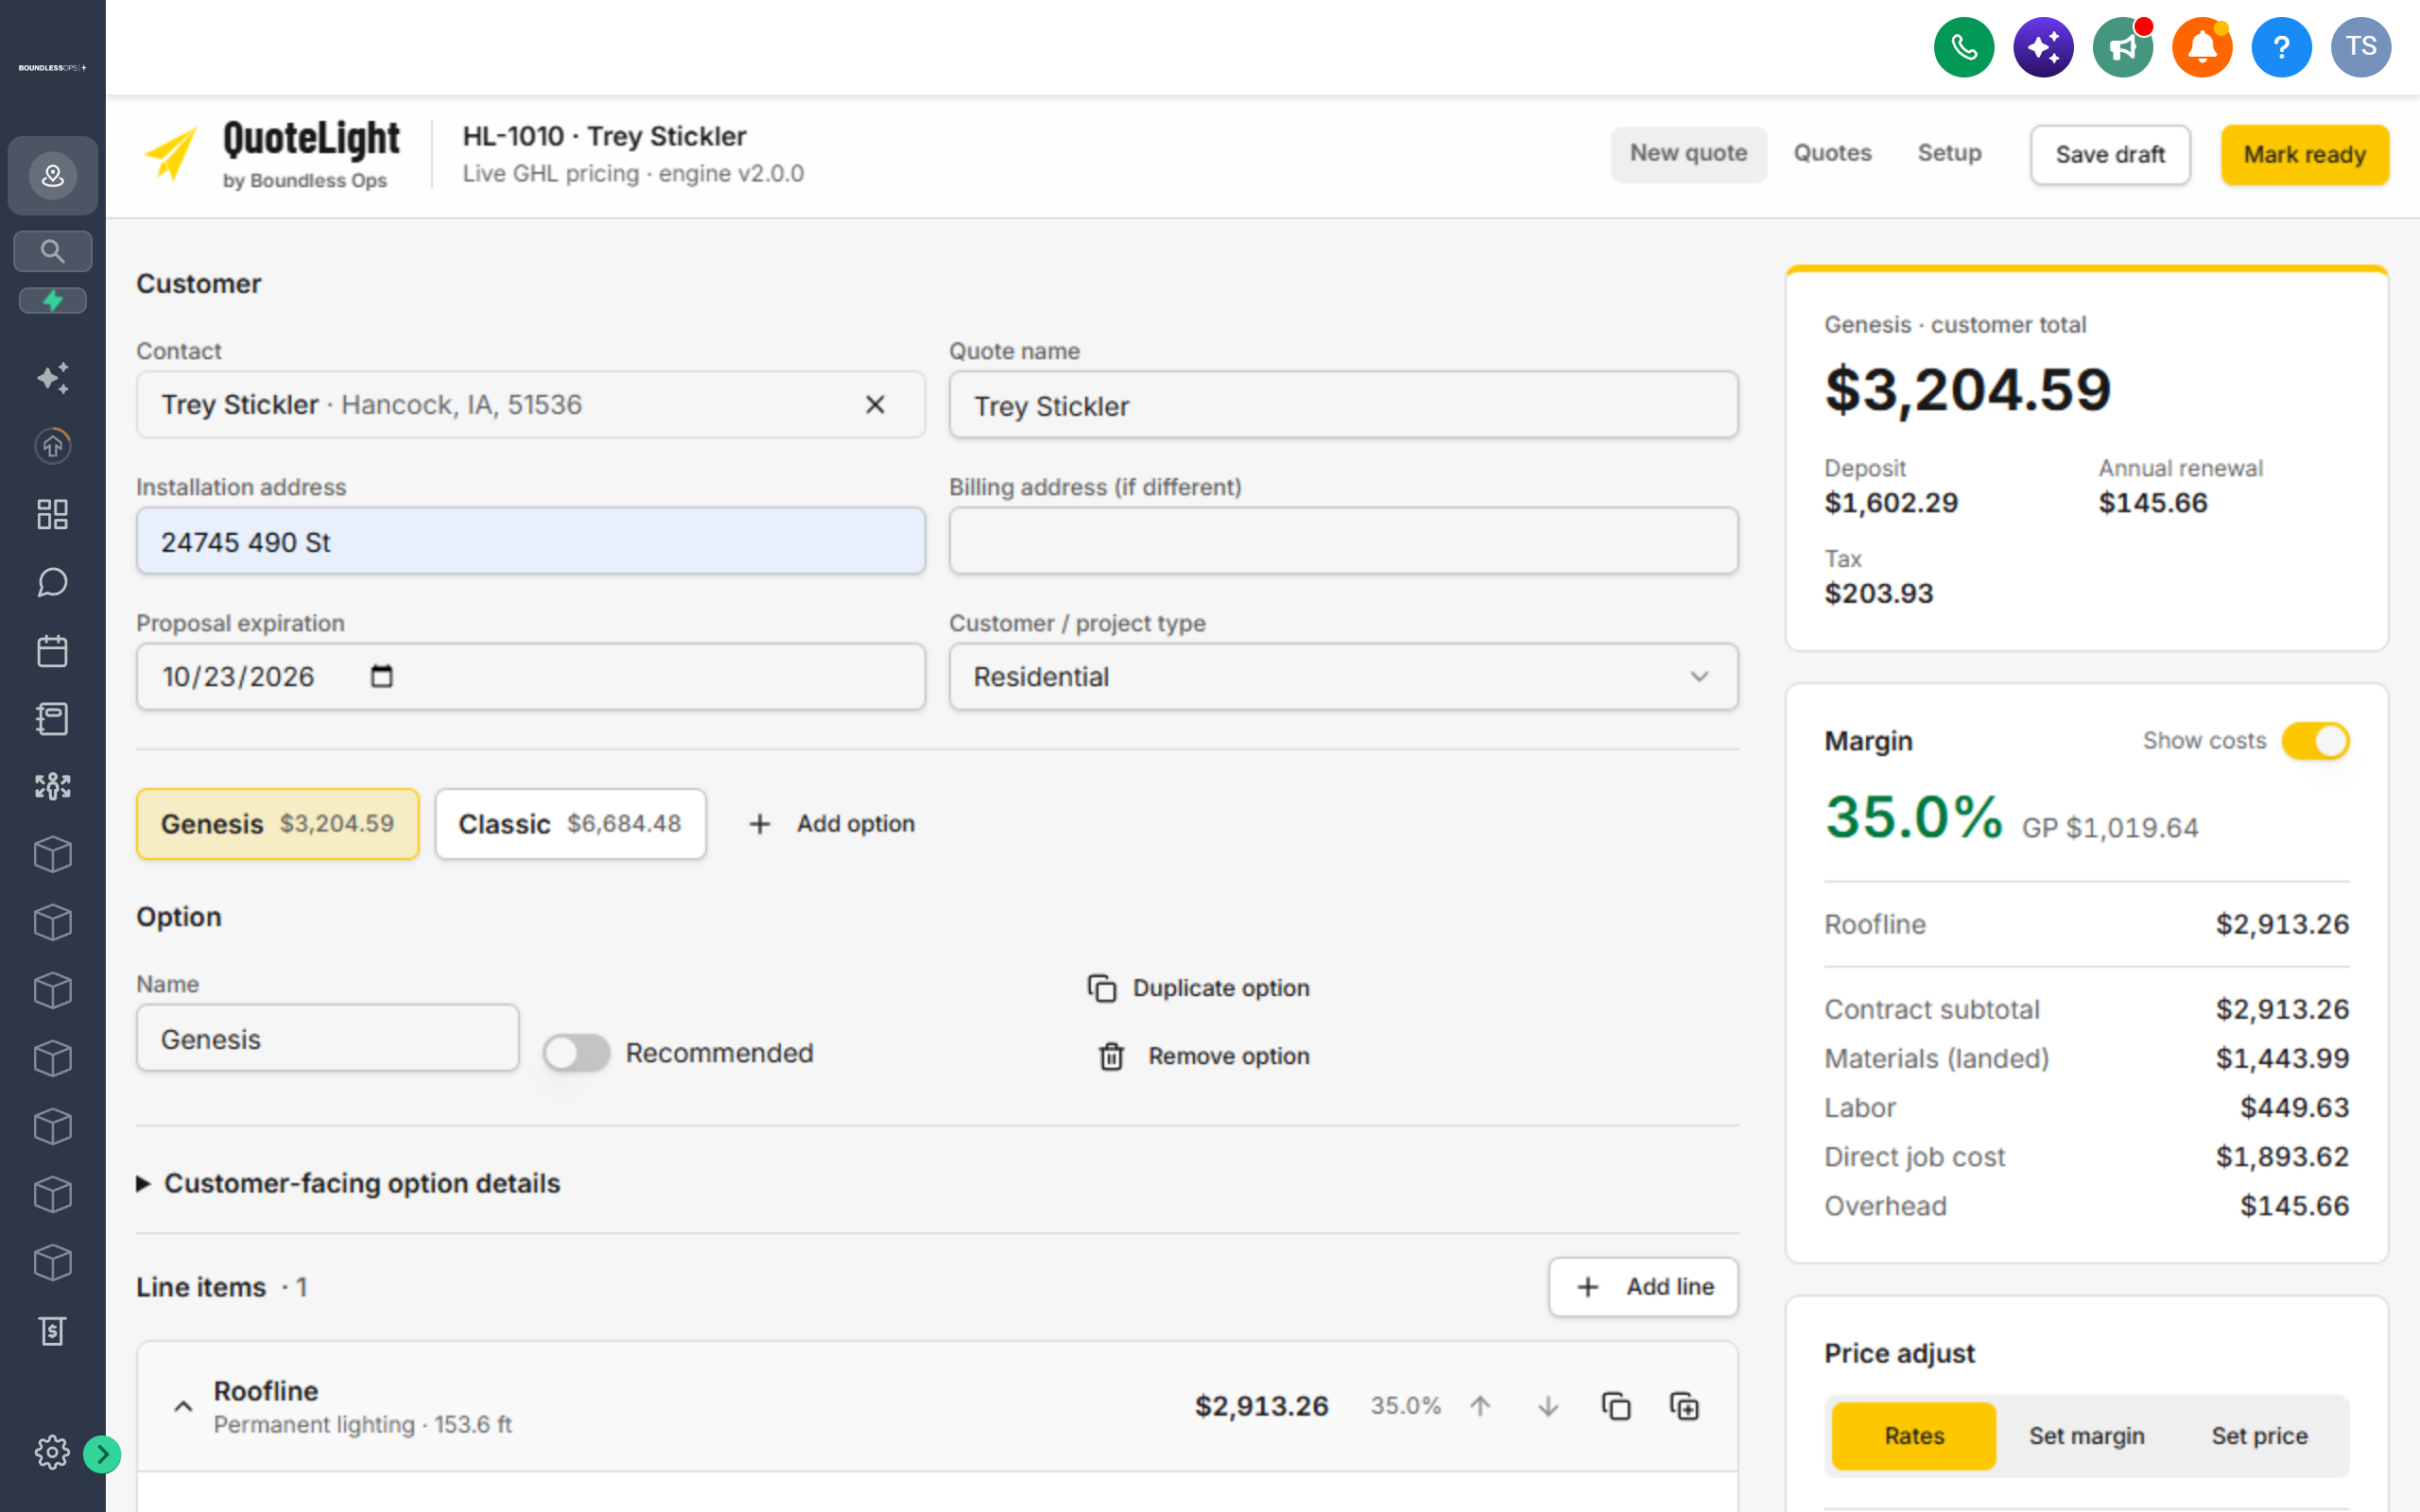Focus the Billing address field
Screen dimensions: 2420x1512
1343,541
